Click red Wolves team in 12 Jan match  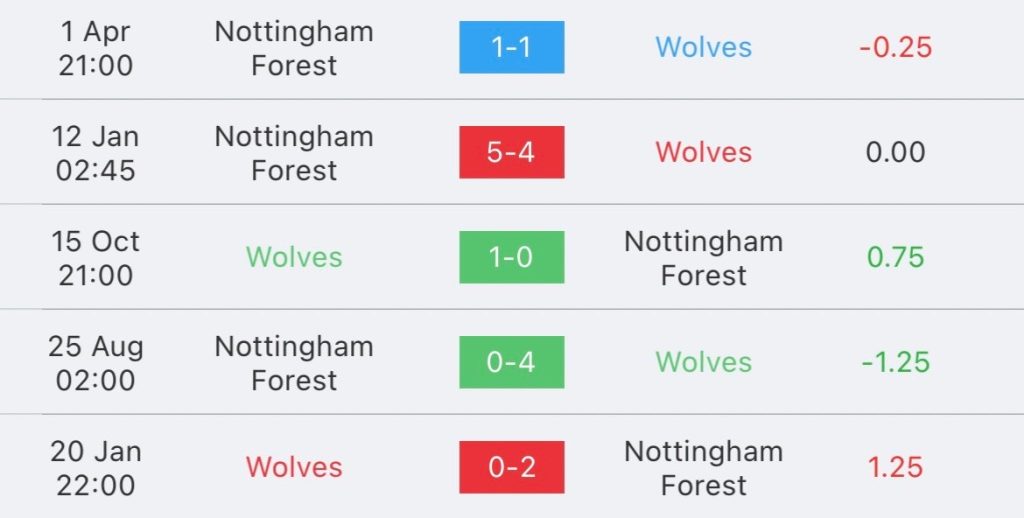click(703, 152)
